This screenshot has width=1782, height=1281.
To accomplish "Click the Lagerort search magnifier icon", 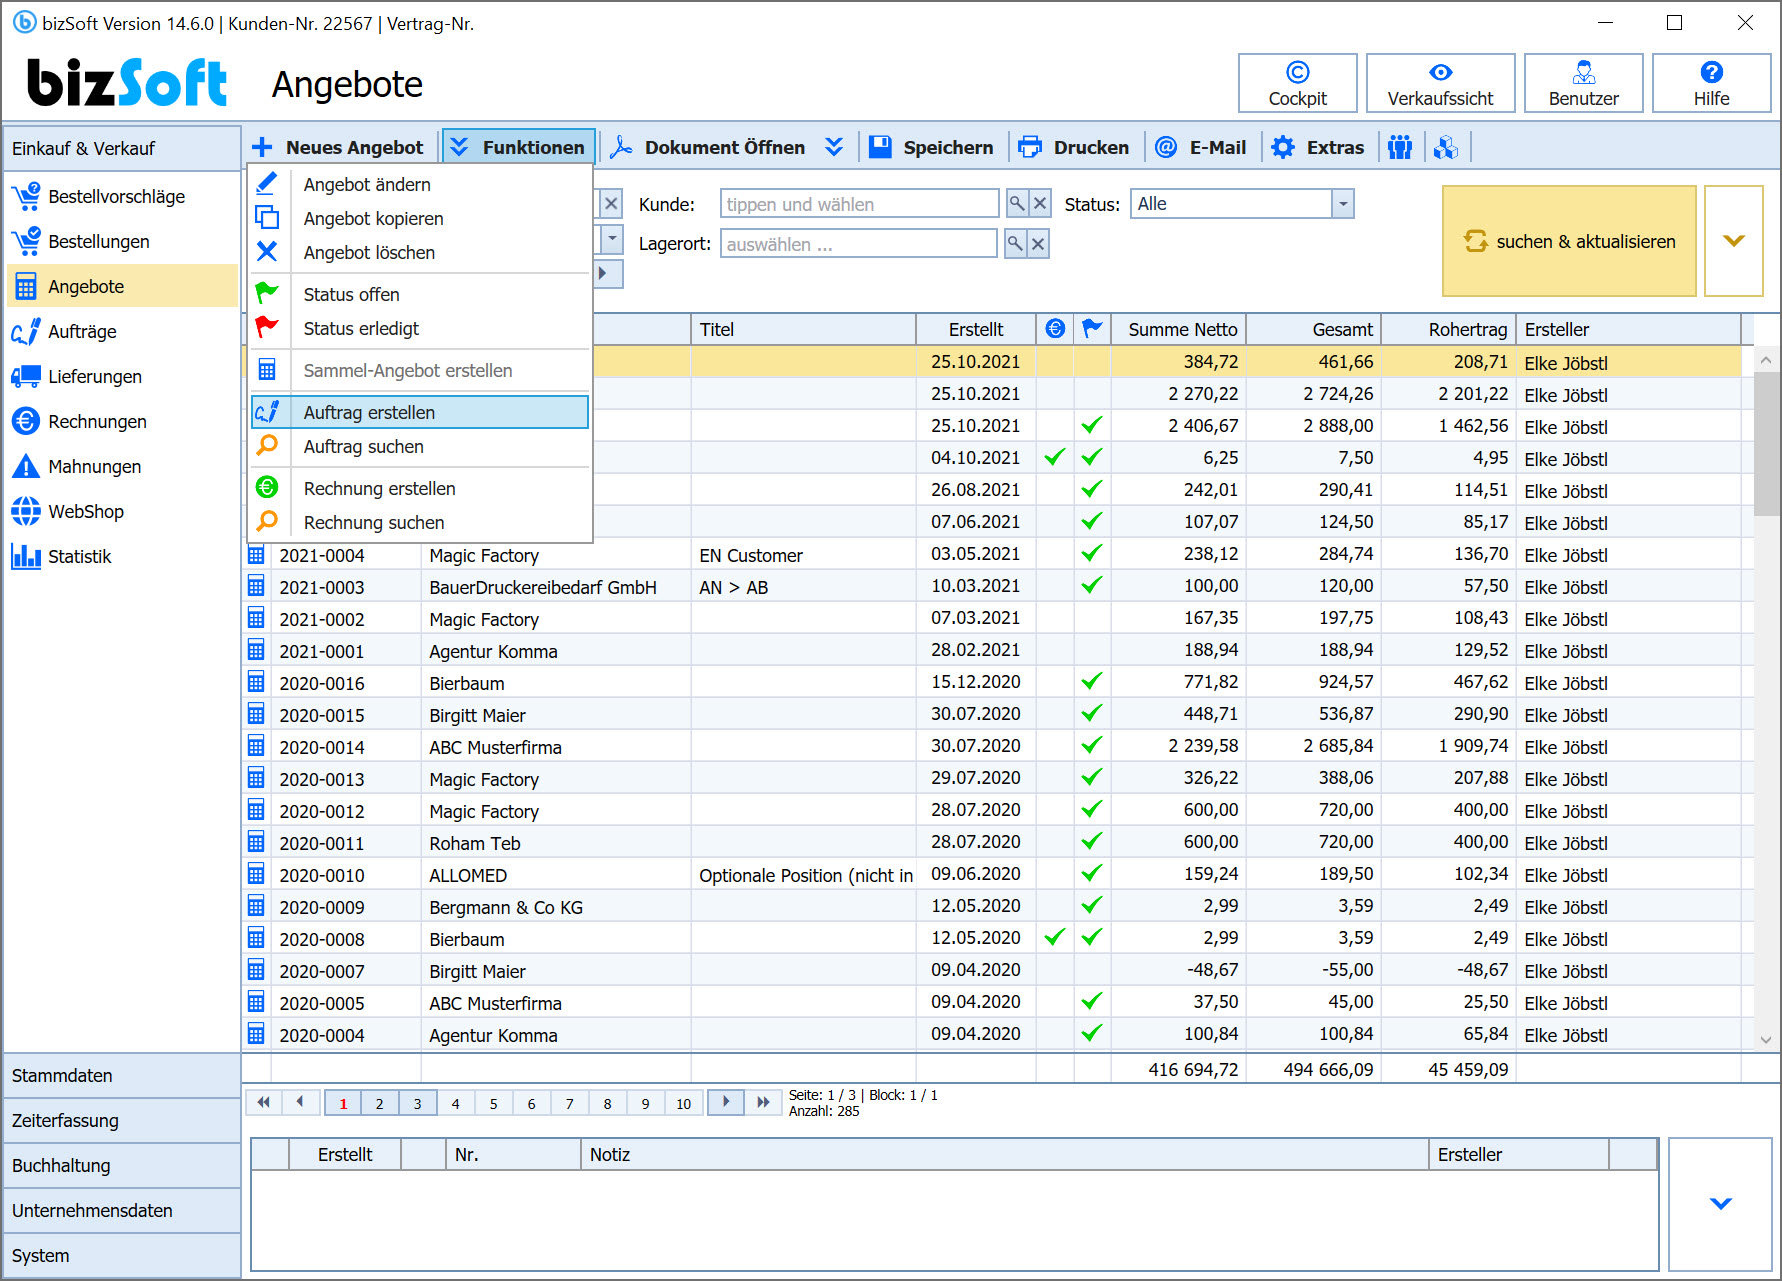I will (1014, 243).
